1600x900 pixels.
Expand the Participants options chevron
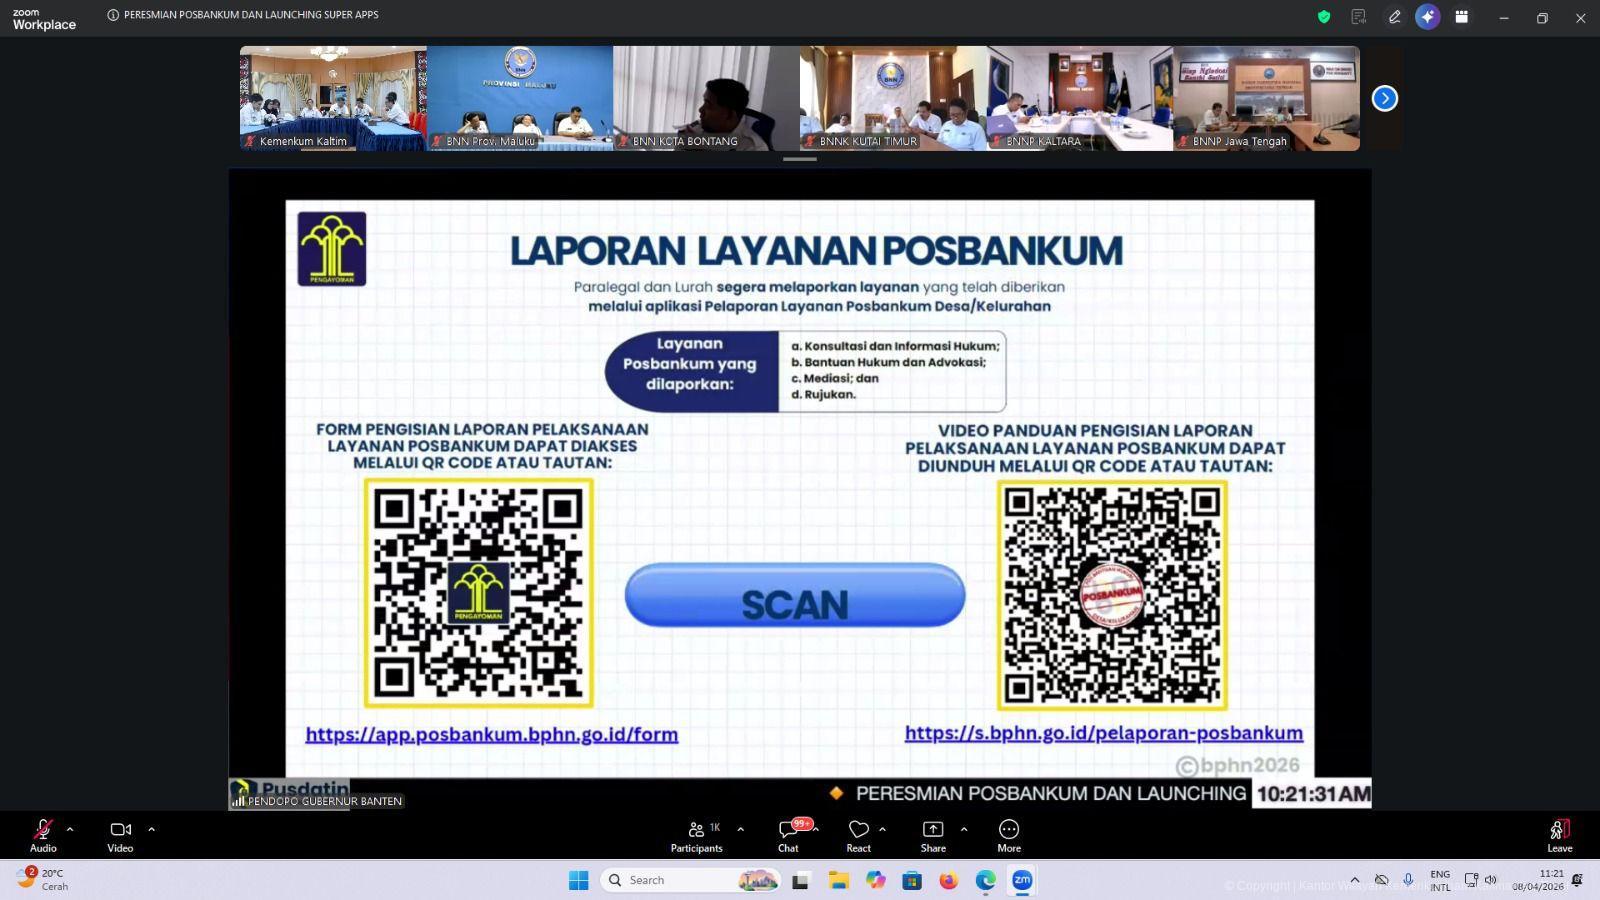pos(740,829)
